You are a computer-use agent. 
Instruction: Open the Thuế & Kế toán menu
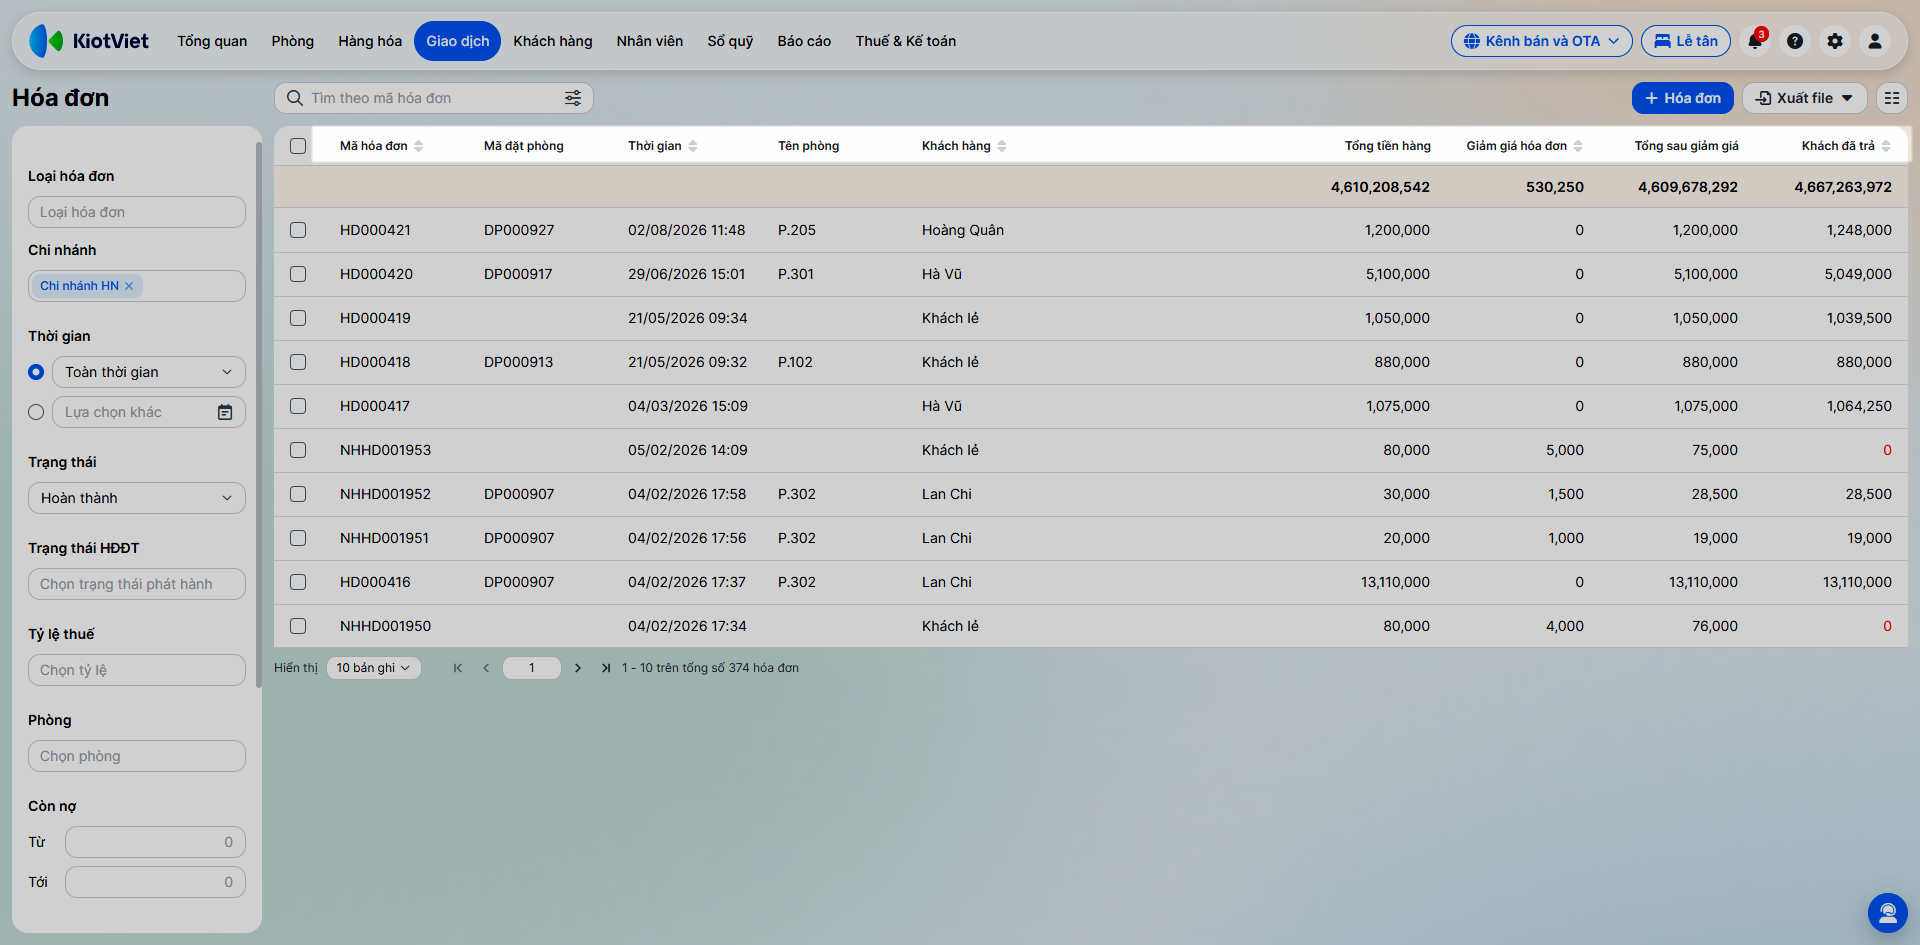(906, 41)
